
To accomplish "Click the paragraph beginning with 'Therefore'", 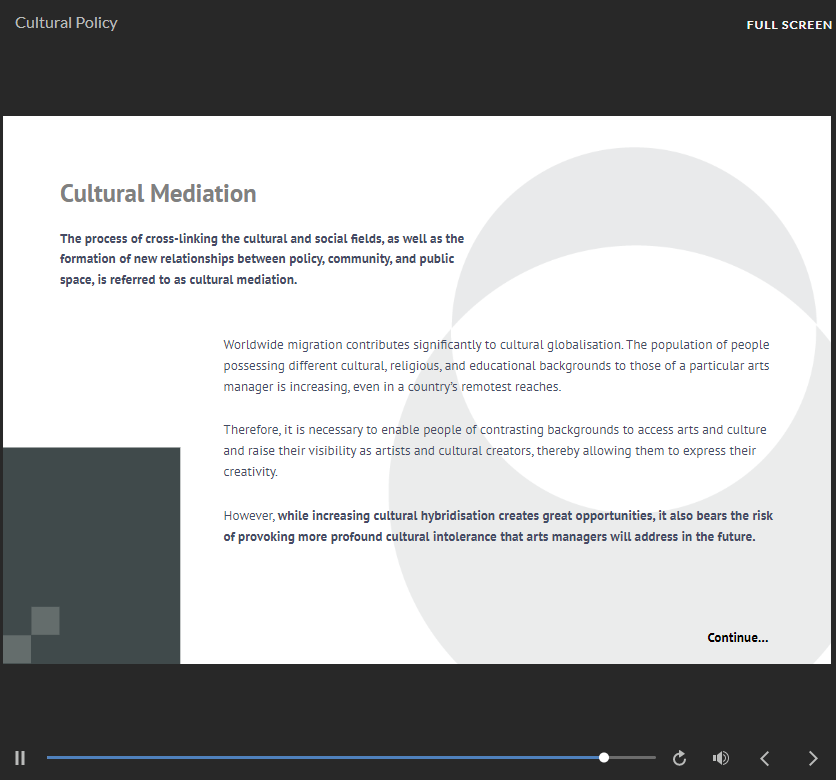I will 495,451.
